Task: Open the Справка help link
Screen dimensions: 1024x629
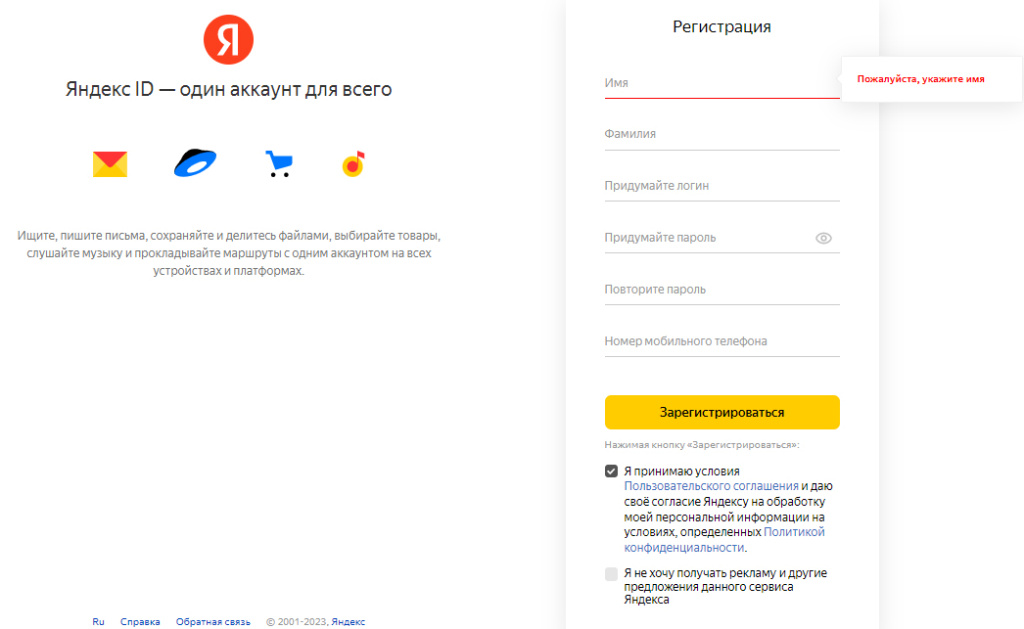Action: (x=140, y=622)
